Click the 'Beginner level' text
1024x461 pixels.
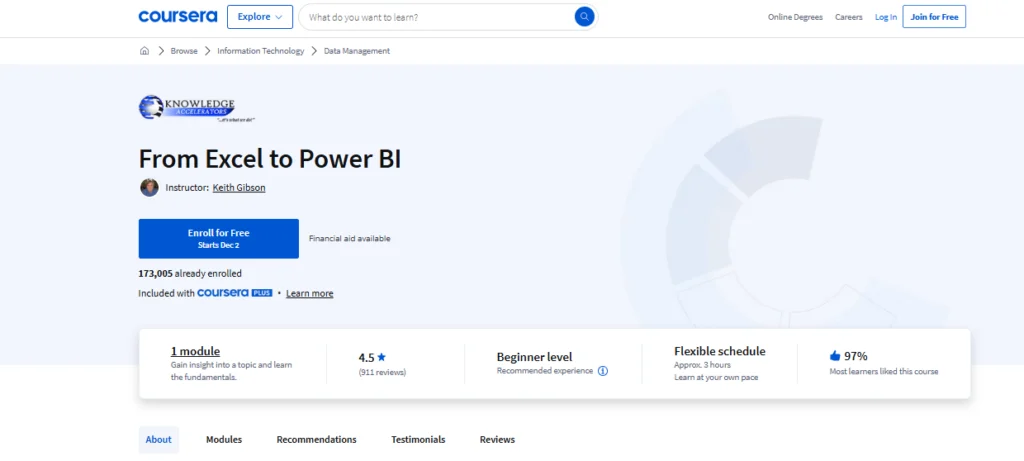(534, 357)
